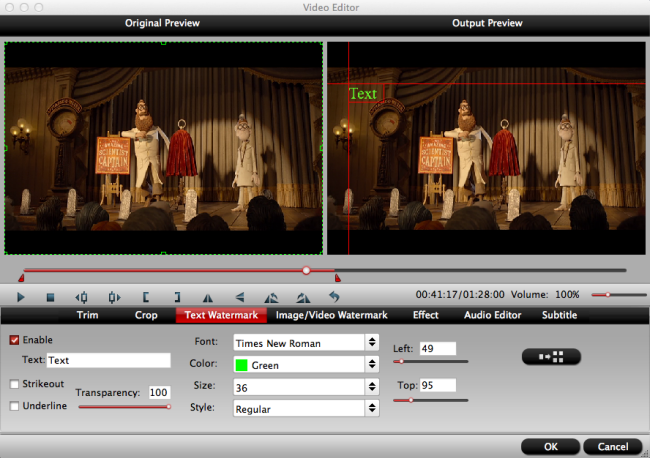Switch to the Crop tab

tap(146, 315)
